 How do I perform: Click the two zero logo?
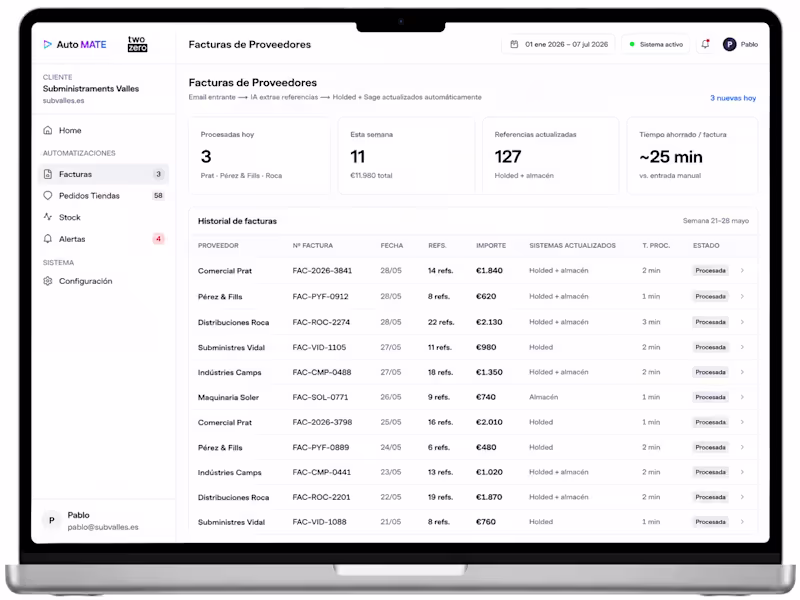click(x=137, y=44)
